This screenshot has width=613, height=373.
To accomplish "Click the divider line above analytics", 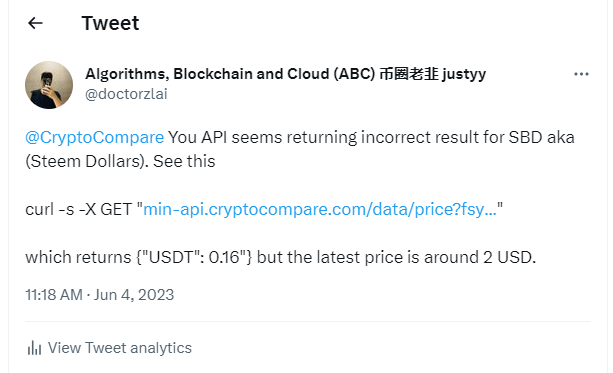I will pyautogui.click(x=308, y=322).
